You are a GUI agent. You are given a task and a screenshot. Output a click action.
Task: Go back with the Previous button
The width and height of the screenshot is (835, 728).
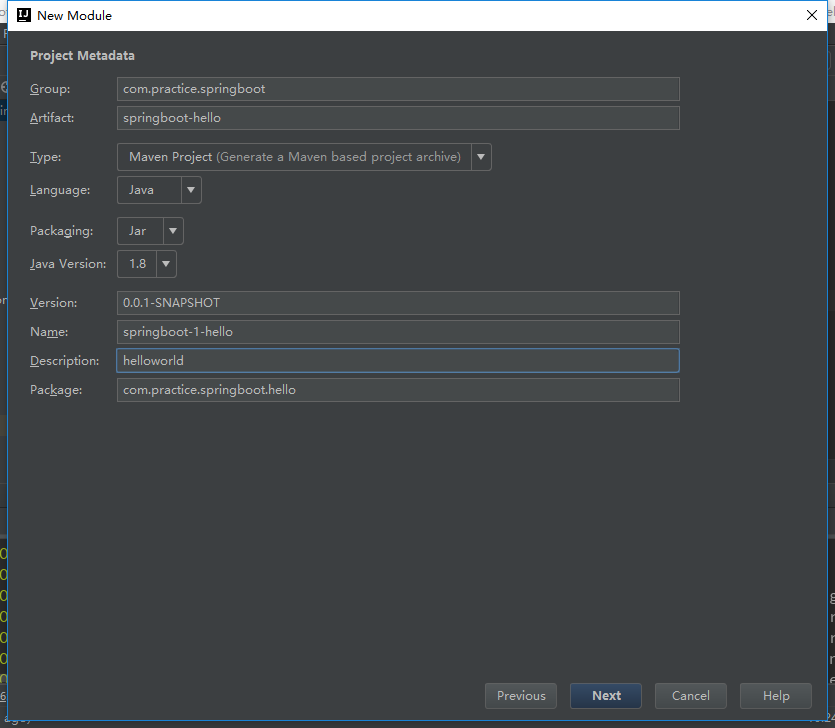tap(521, 696)
